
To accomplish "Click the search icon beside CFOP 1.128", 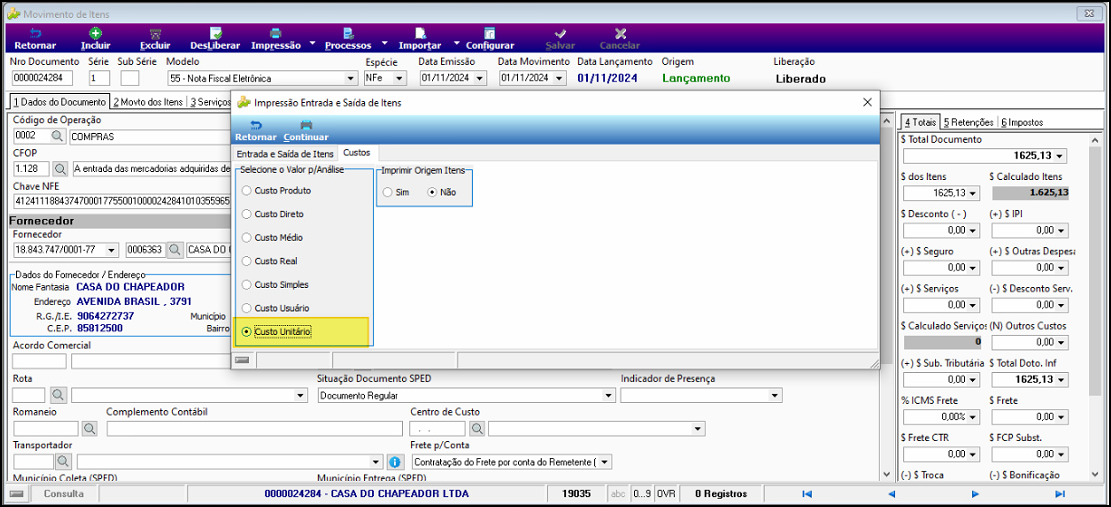I will coord(60,169).
